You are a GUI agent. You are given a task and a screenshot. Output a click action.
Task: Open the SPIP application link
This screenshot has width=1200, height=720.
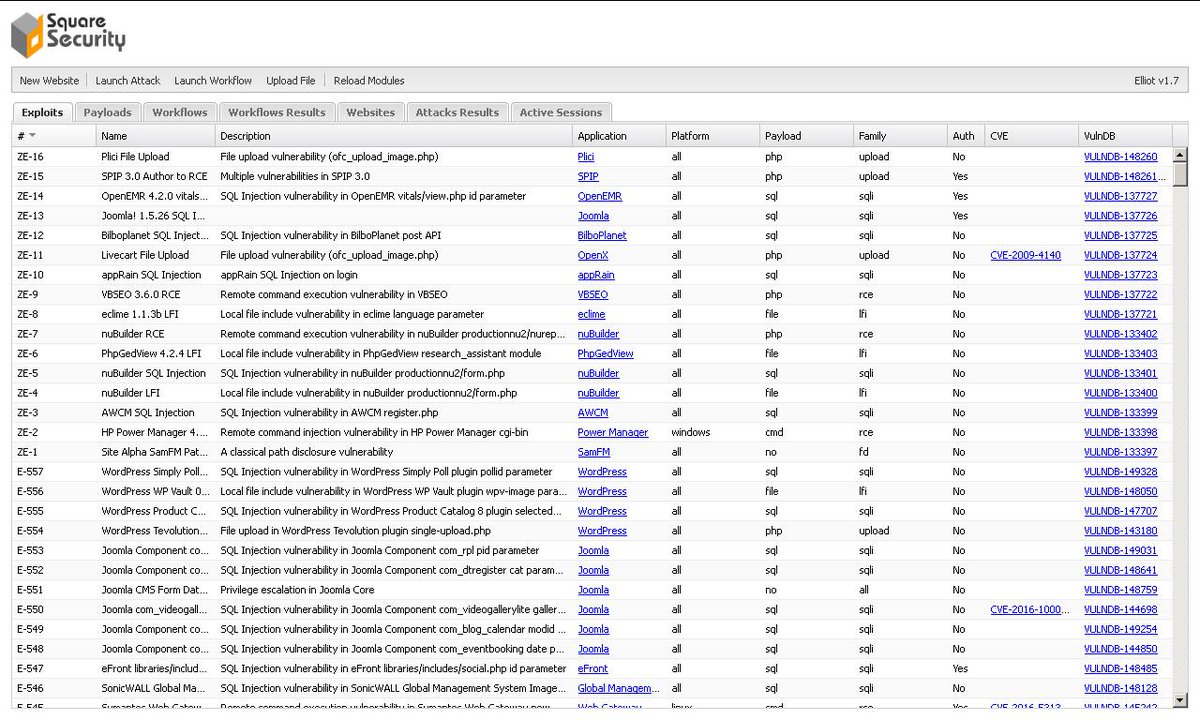pos(588,176)
